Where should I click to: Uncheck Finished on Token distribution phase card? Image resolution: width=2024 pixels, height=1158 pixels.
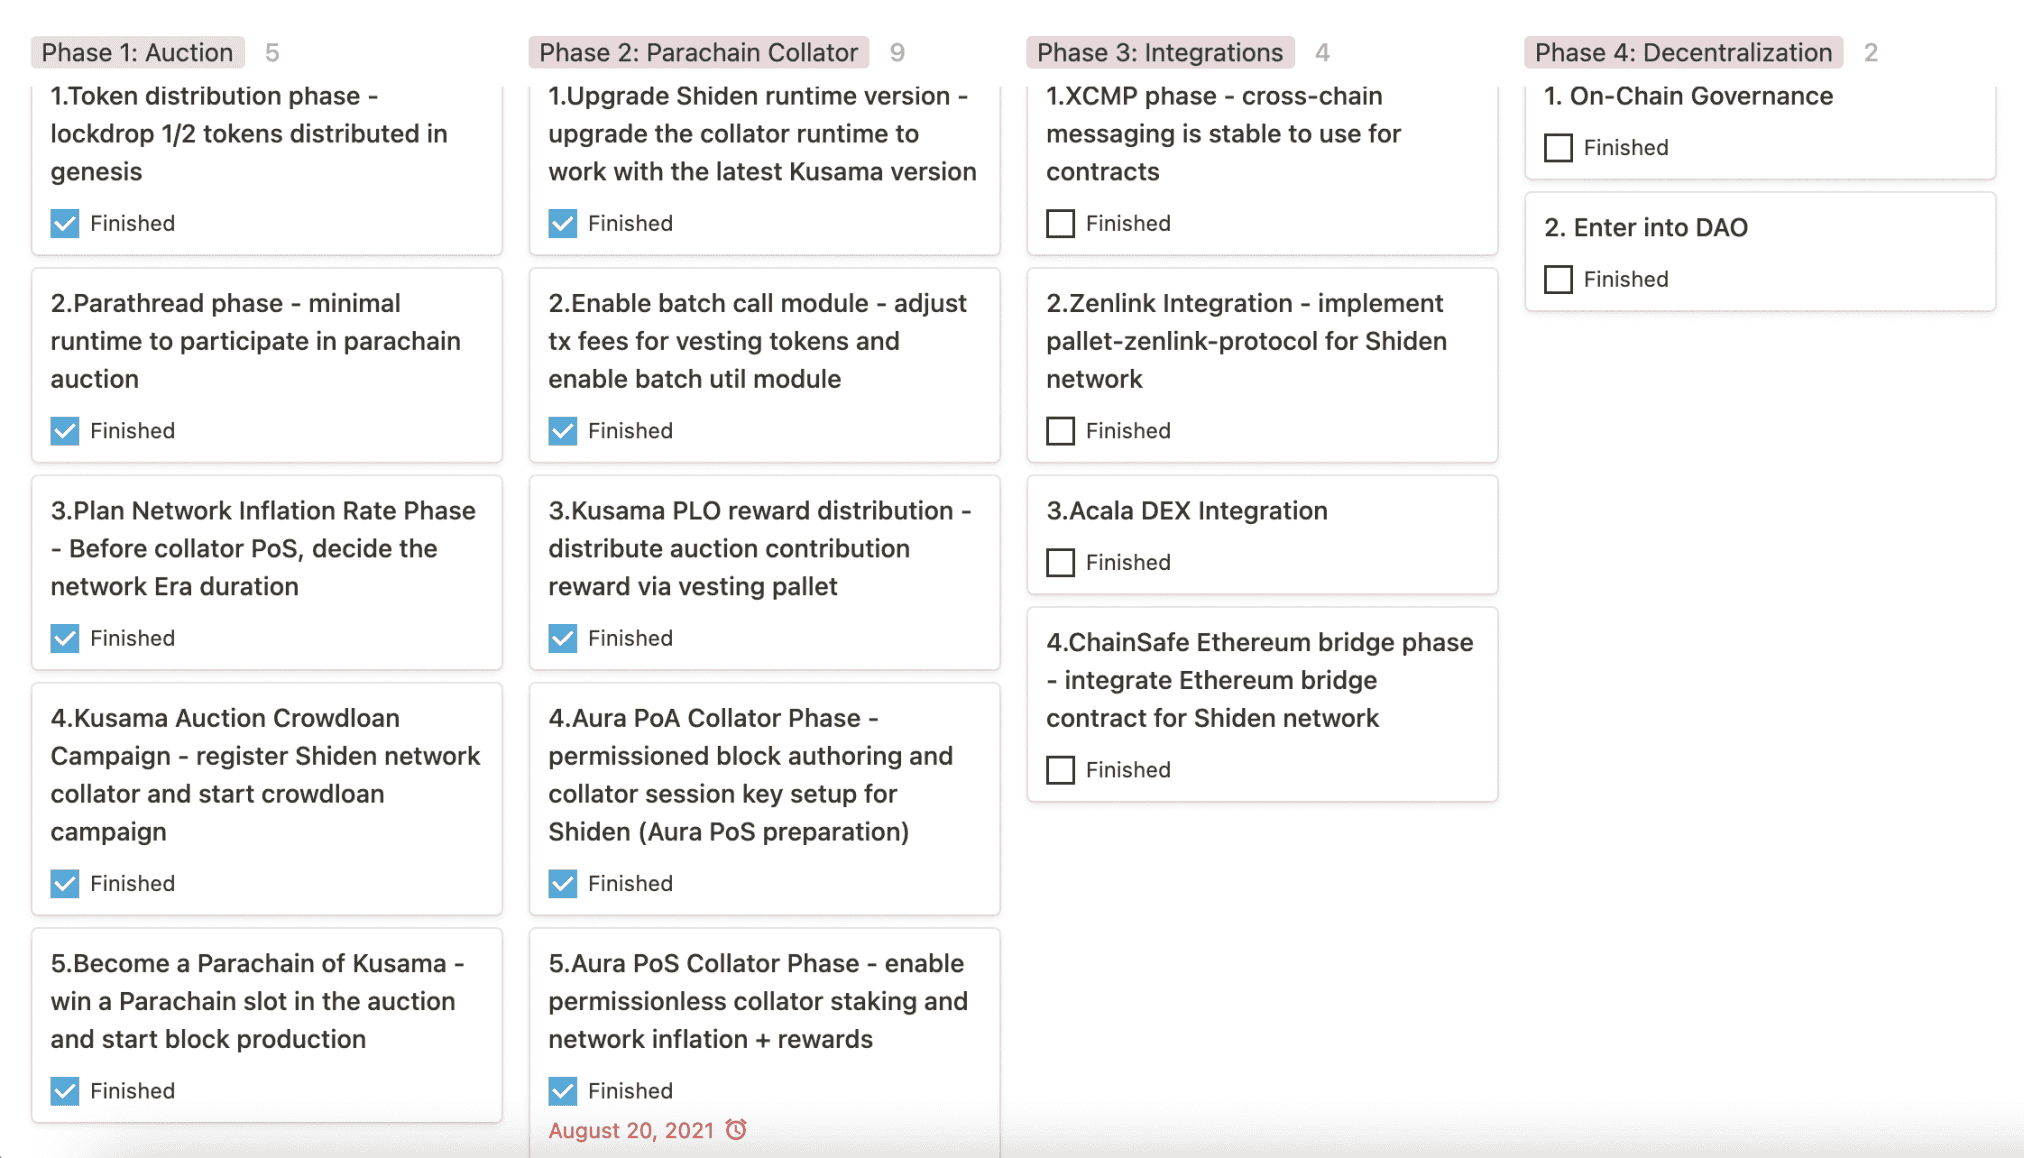coord(65,223)
